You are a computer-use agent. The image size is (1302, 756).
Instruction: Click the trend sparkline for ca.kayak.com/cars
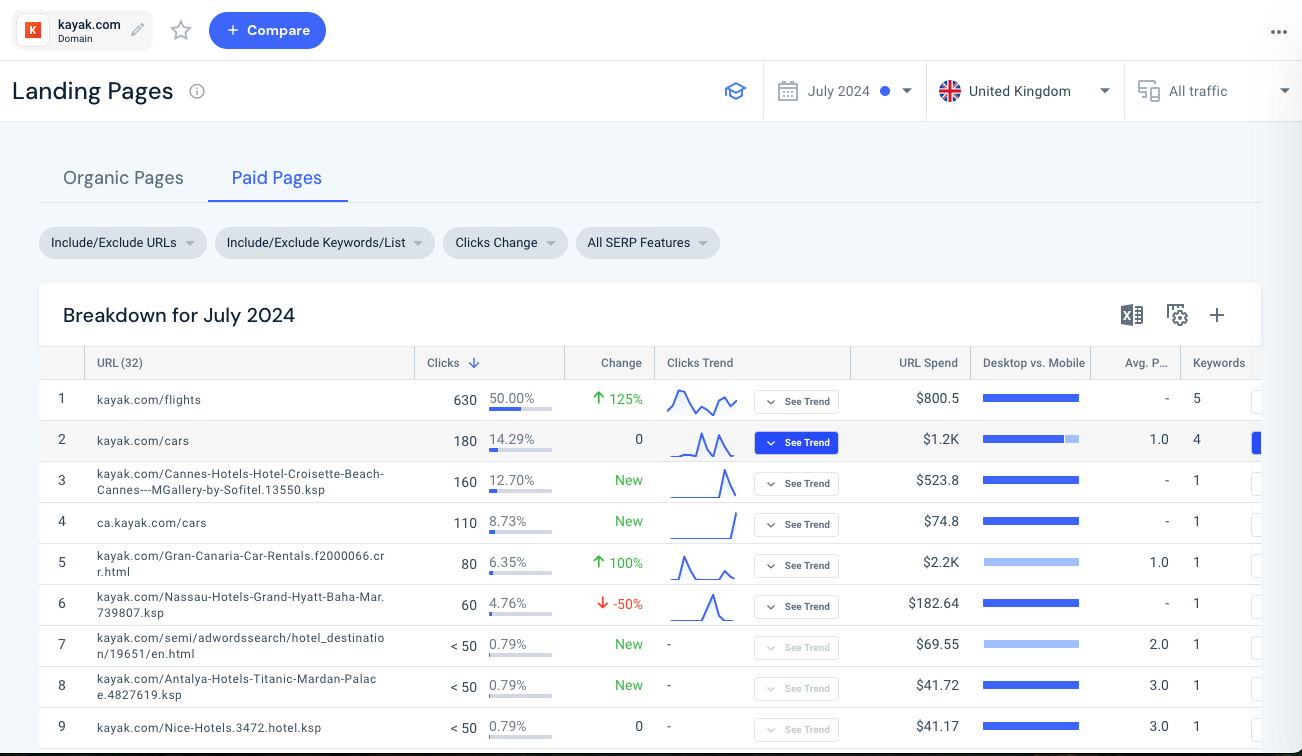pyautogui.click(x=702, y=524)
